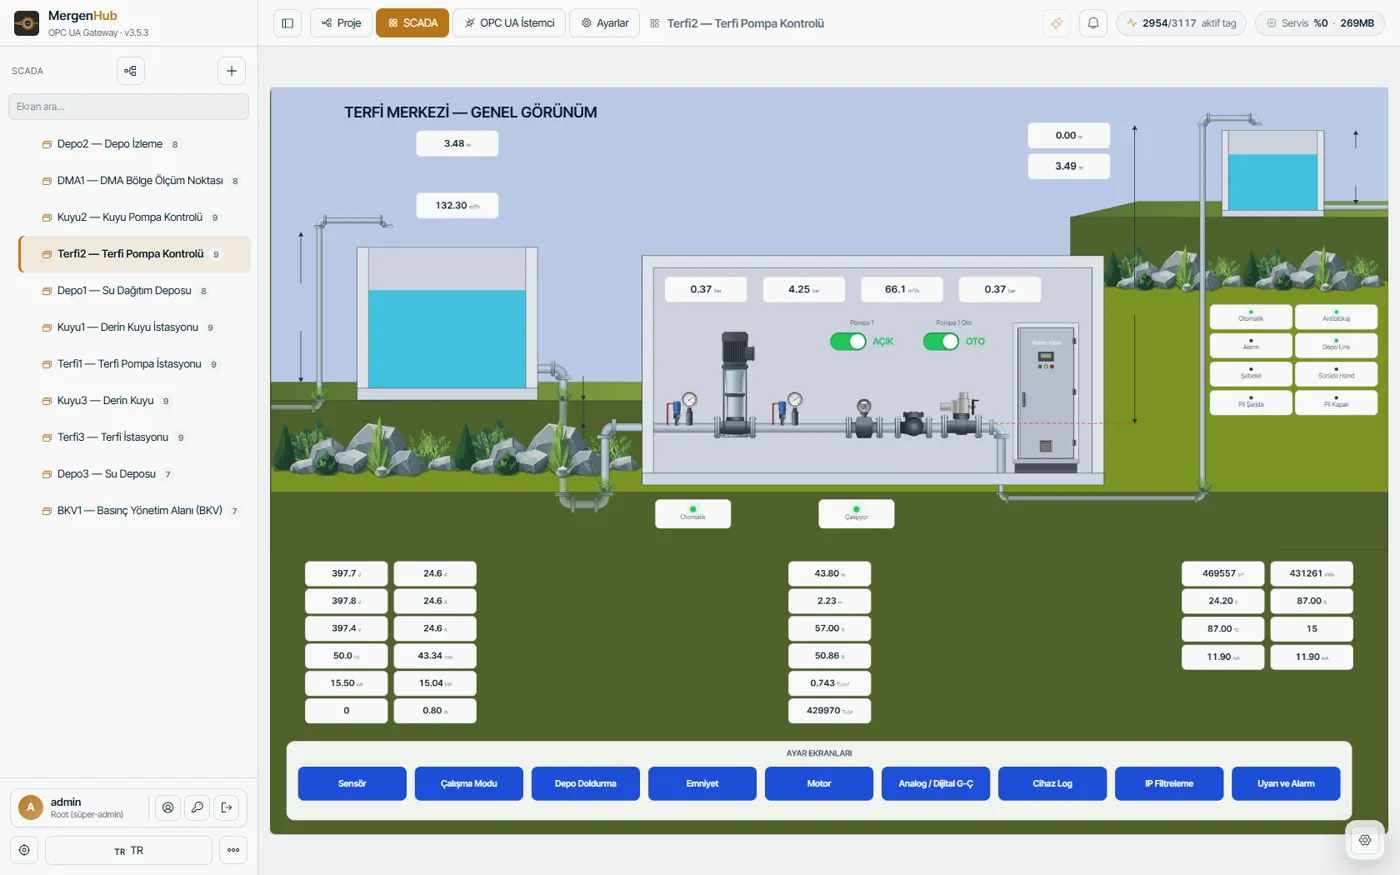Click the active tag counter 2954/3117
1400x875 pixels.
pyautogui.click(x=1181, y=23)
